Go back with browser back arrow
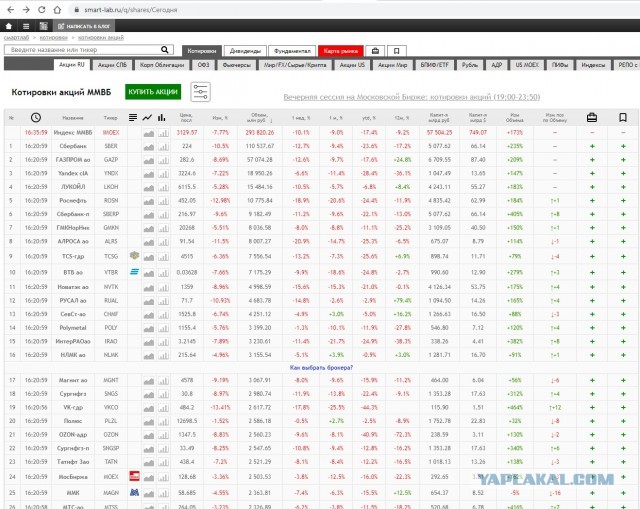This screenshot has height=509, width=640. (x=11, y=9)
